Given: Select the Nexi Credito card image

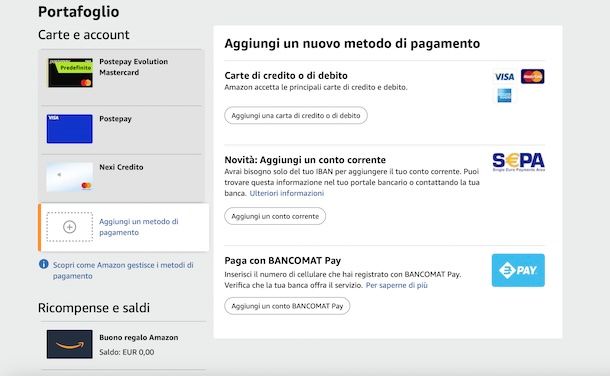Looking at the screenshot, I should pyautogui.click(x=70, y=177).
